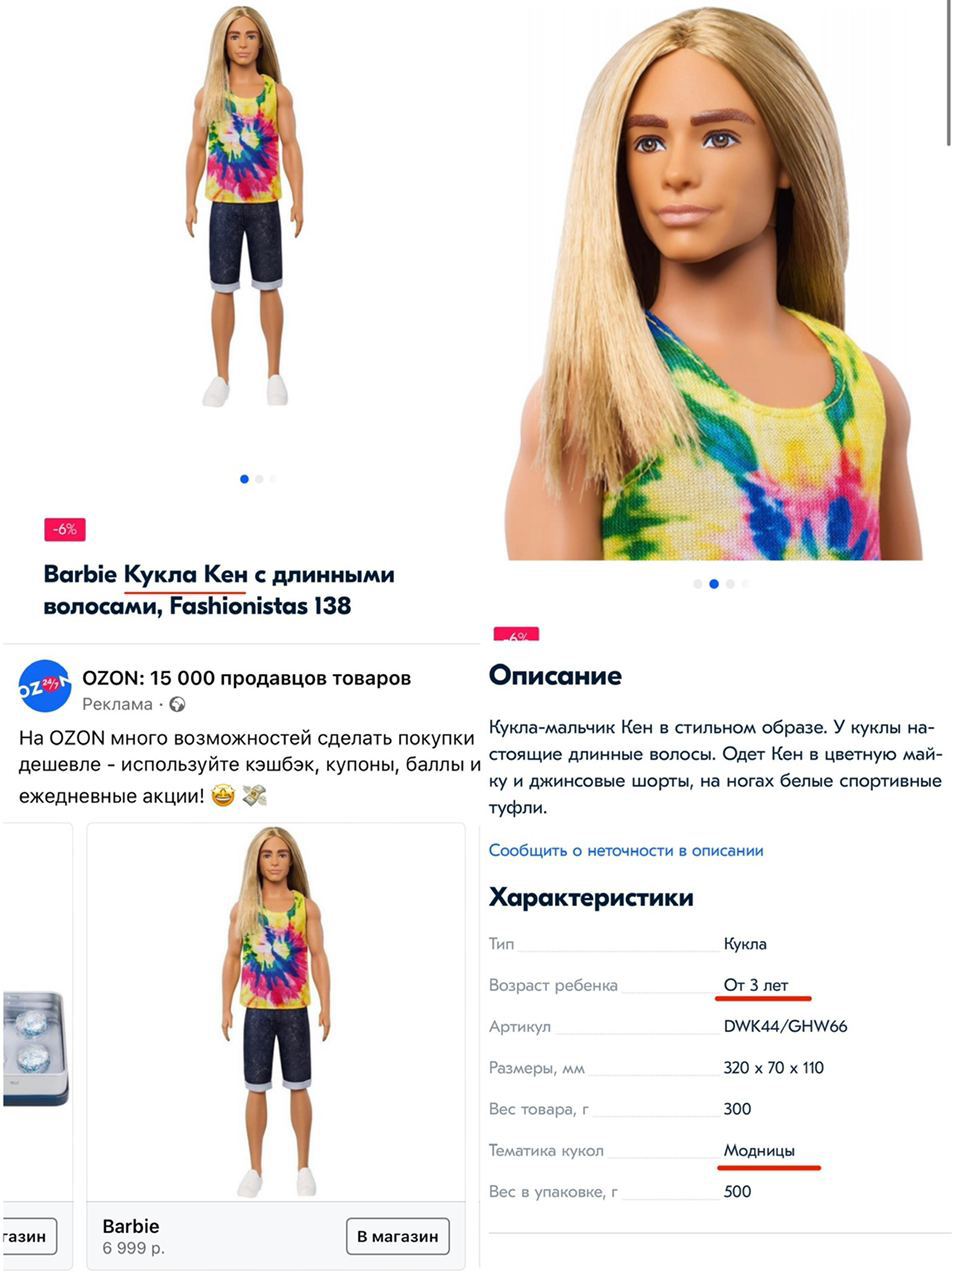Click the scrollbar at the top right edge

point(950,72)
